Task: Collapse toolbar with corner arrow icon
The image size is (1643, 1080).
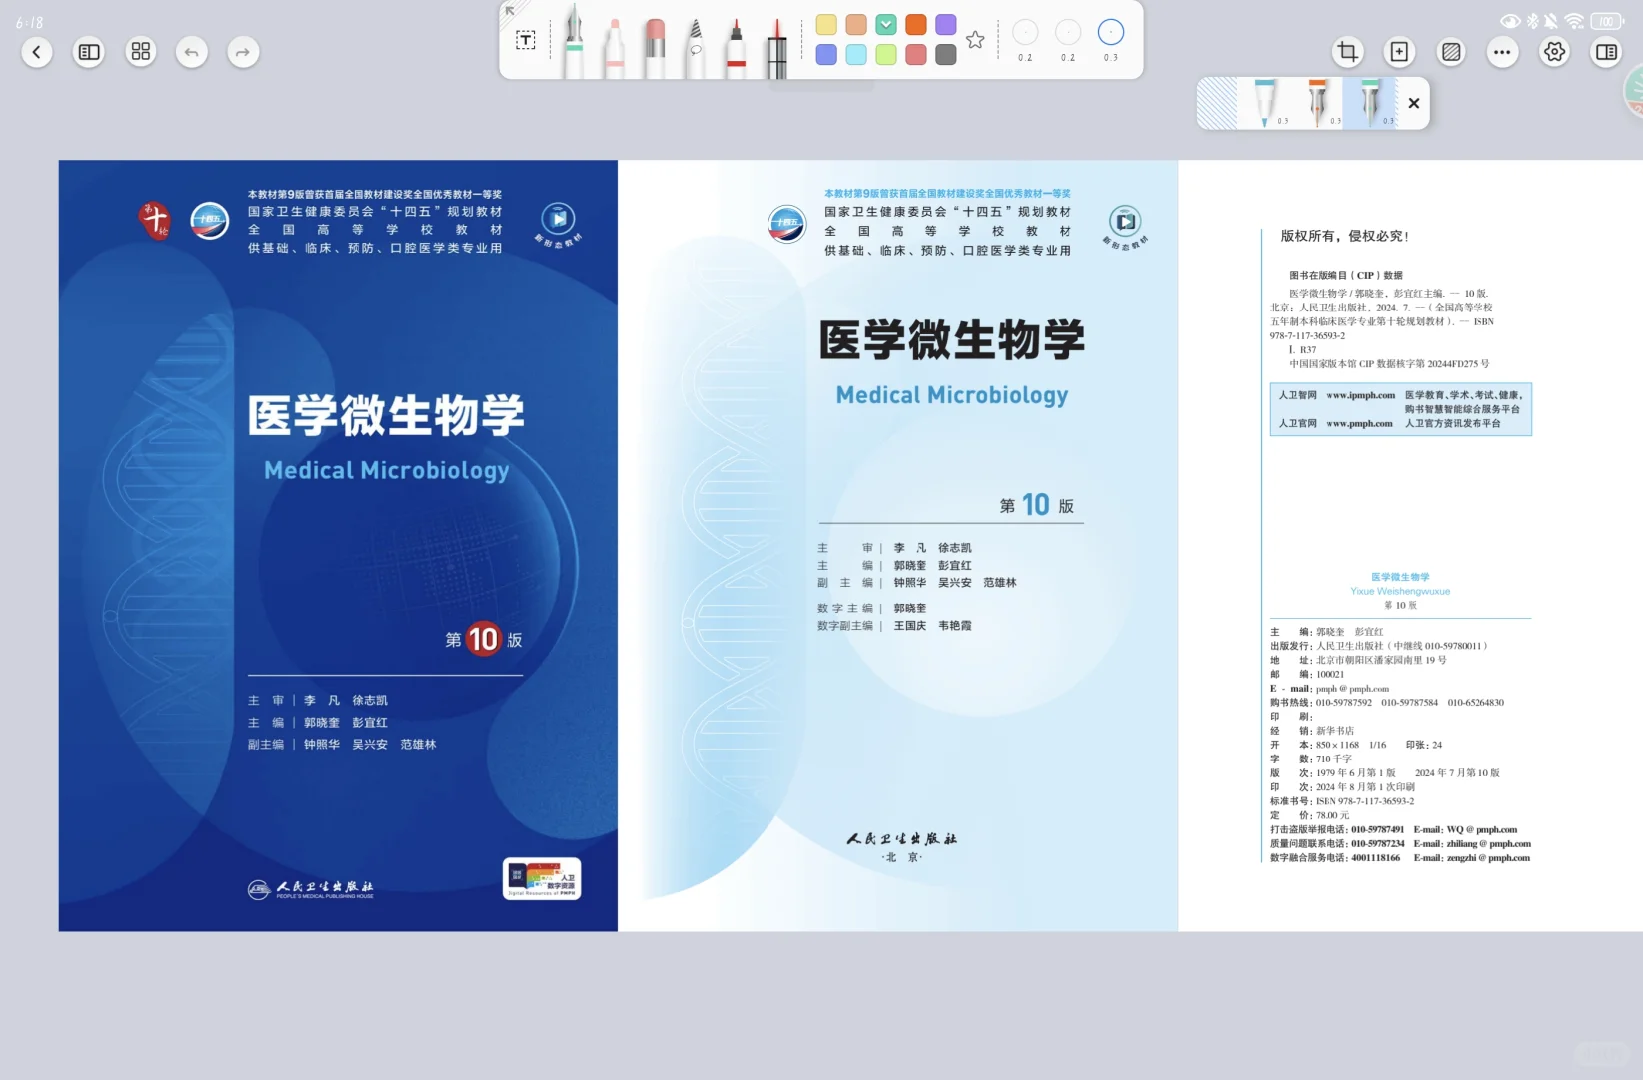Action: click(510, 10)
